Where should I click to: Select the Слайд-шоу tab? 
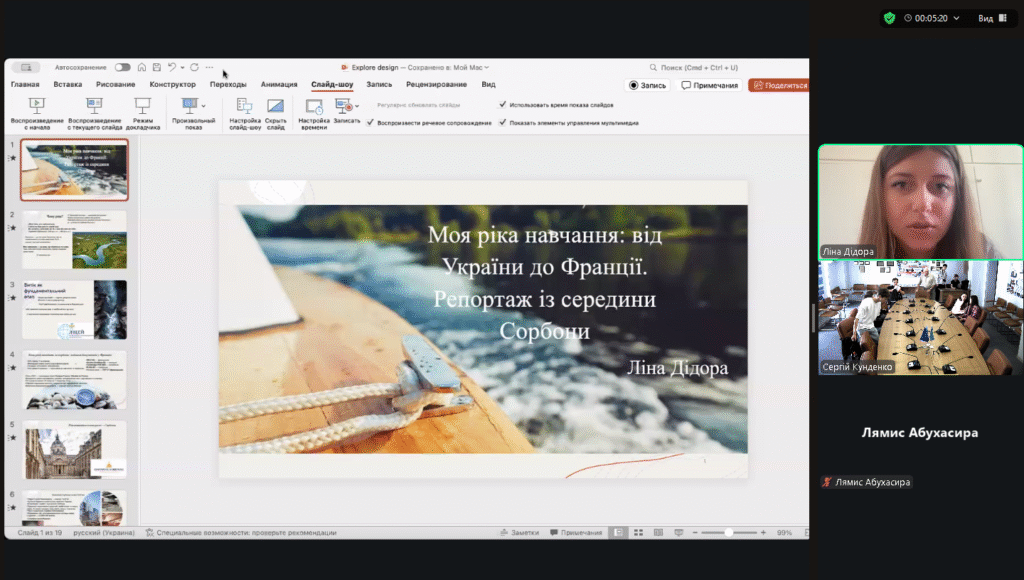(332, 84)
